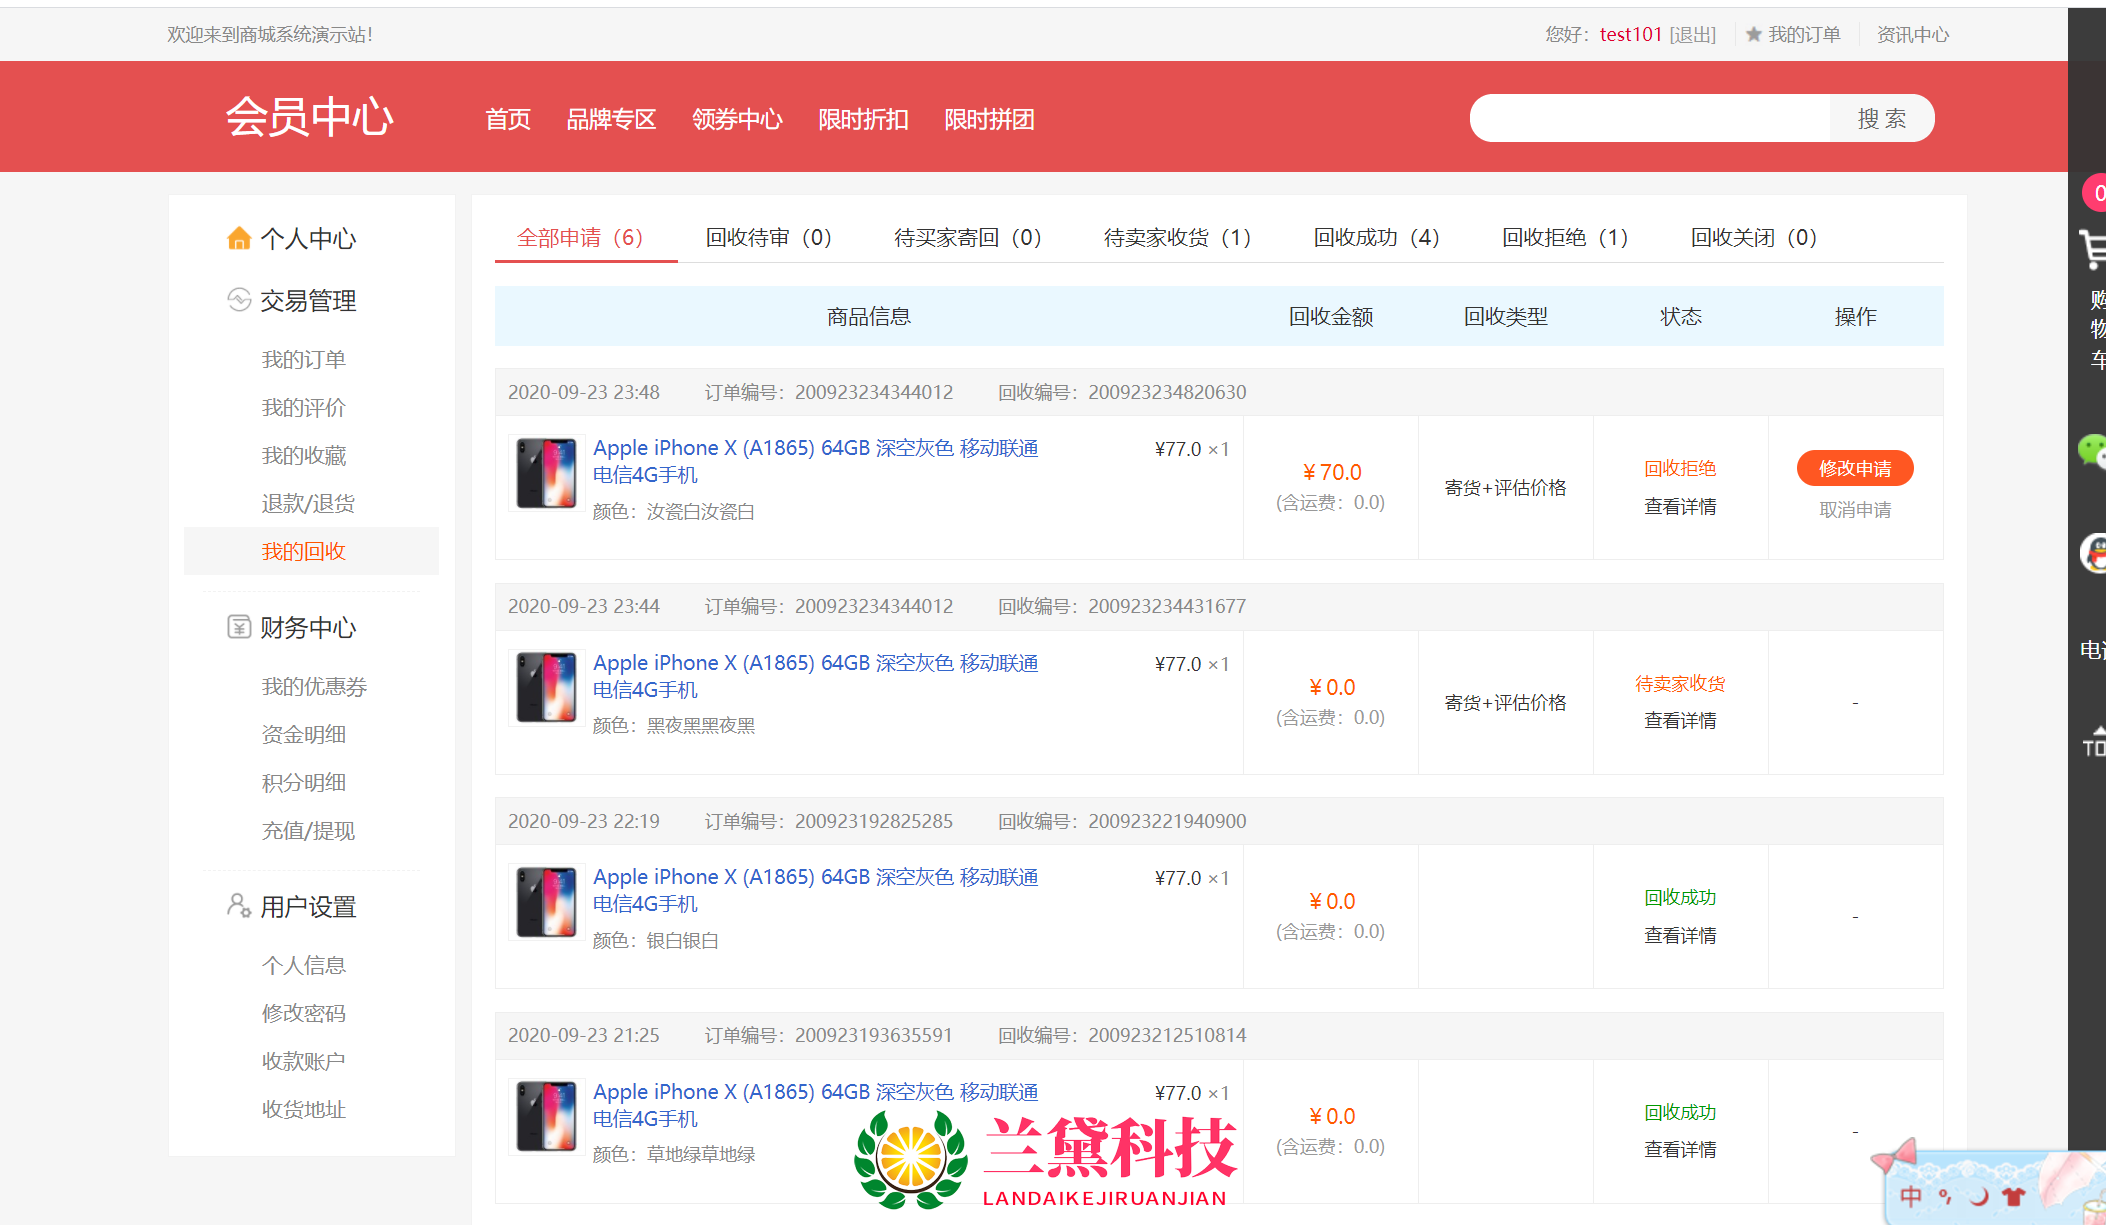Image resolution: width=2106 pixels, height=1225 pixels.
Task: Click the WeChat icon in right sidebar
Action: click(x=2092, y=450)
